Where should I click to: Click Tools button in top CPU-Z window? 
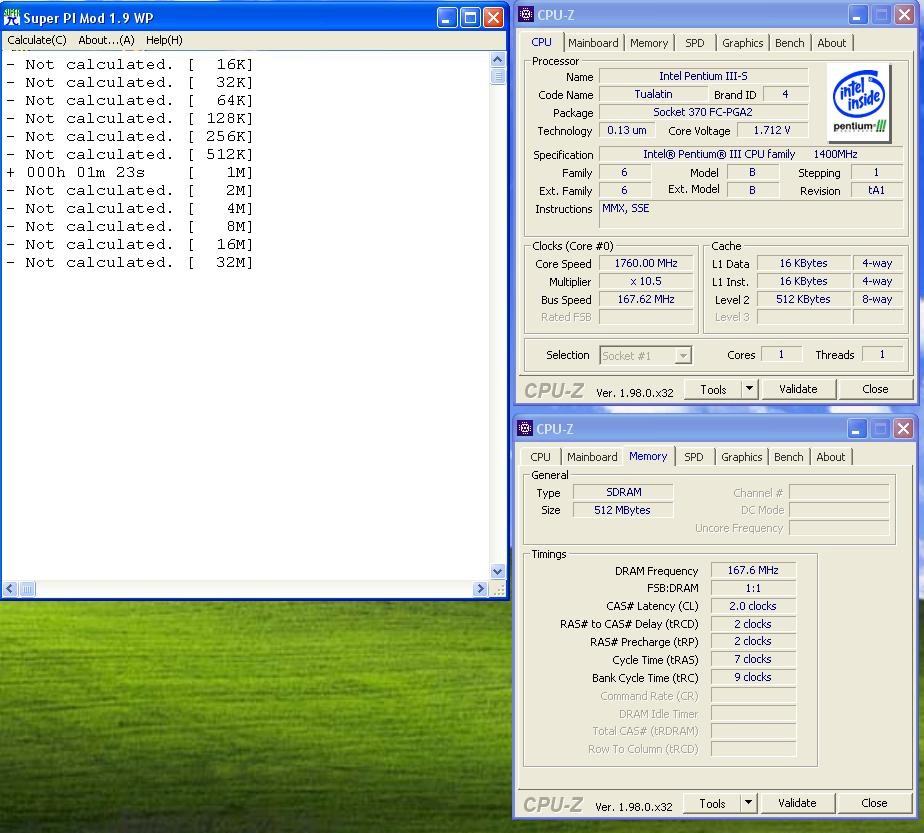[713, 389]
